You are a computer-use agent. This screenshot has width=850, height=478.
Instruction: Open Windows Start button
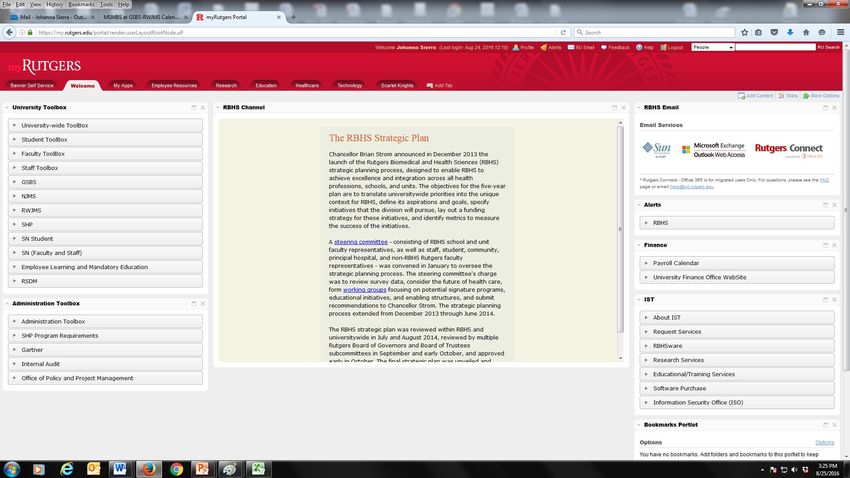point(11,469)
